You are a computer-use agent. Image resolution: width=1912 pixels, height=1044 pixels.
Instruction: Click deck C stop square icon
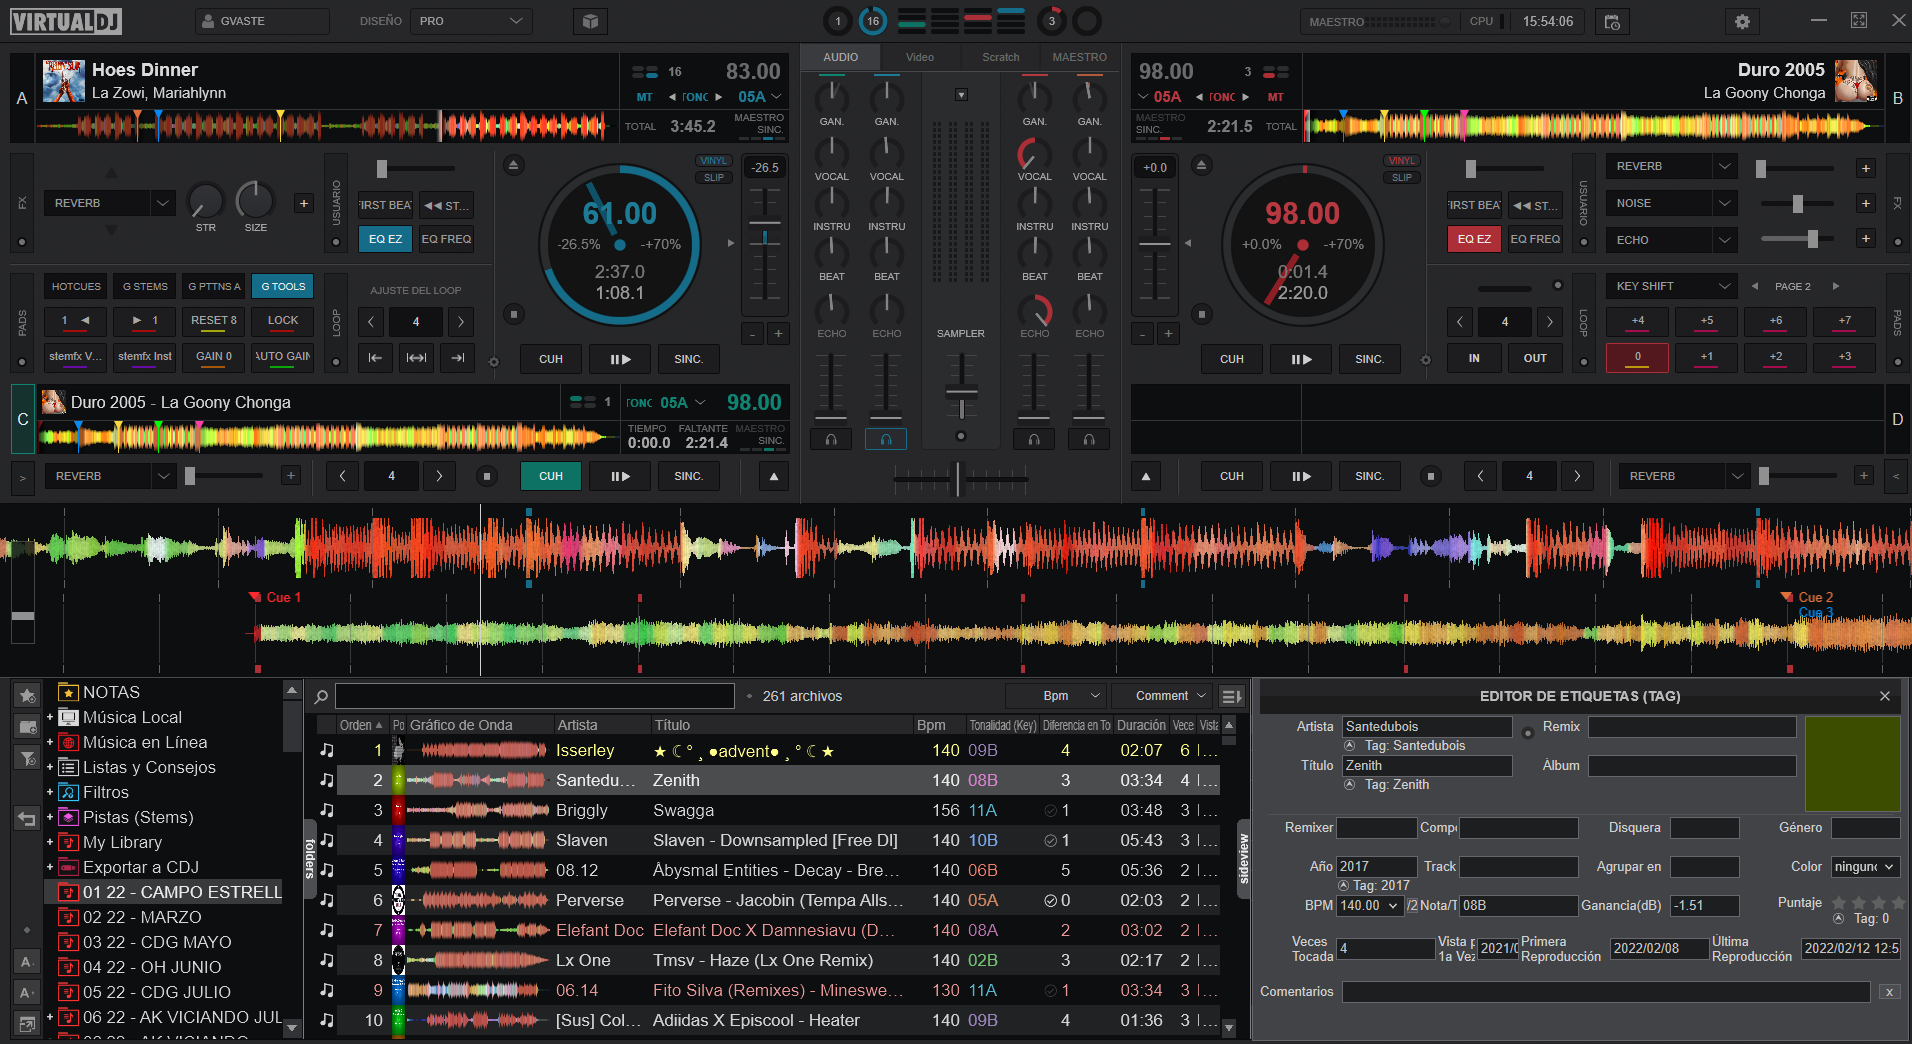click(487, 476)
